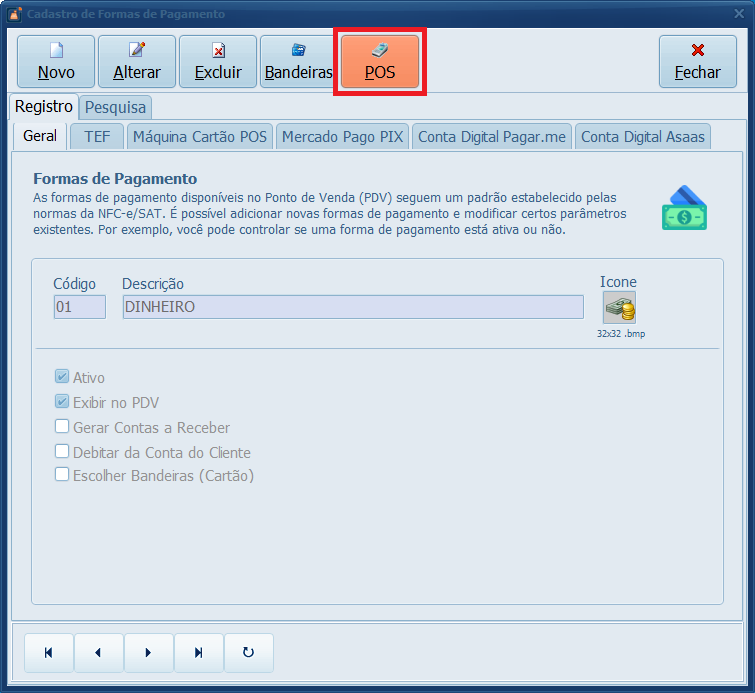The width and height of the screenshot is (755, 693).
Task: Jump to last record icon
Action: tap(199, 653)
